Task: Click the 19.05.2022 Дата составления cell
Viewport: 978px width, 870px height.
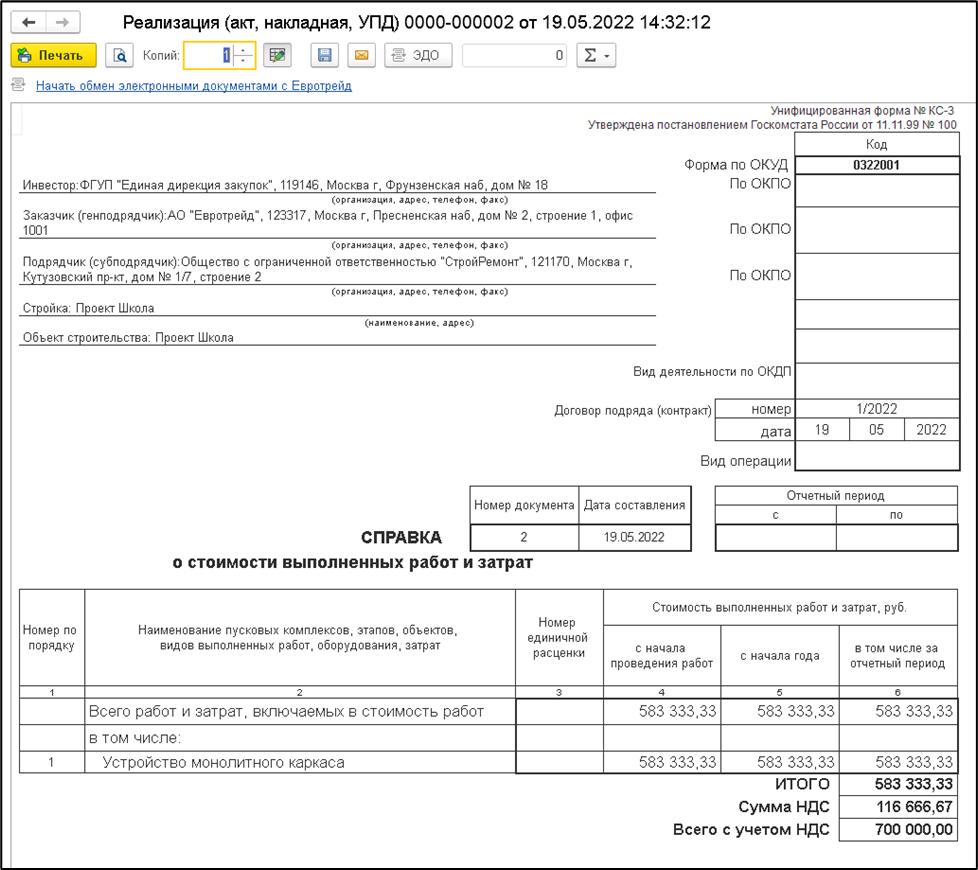Action: click(635, 537)
